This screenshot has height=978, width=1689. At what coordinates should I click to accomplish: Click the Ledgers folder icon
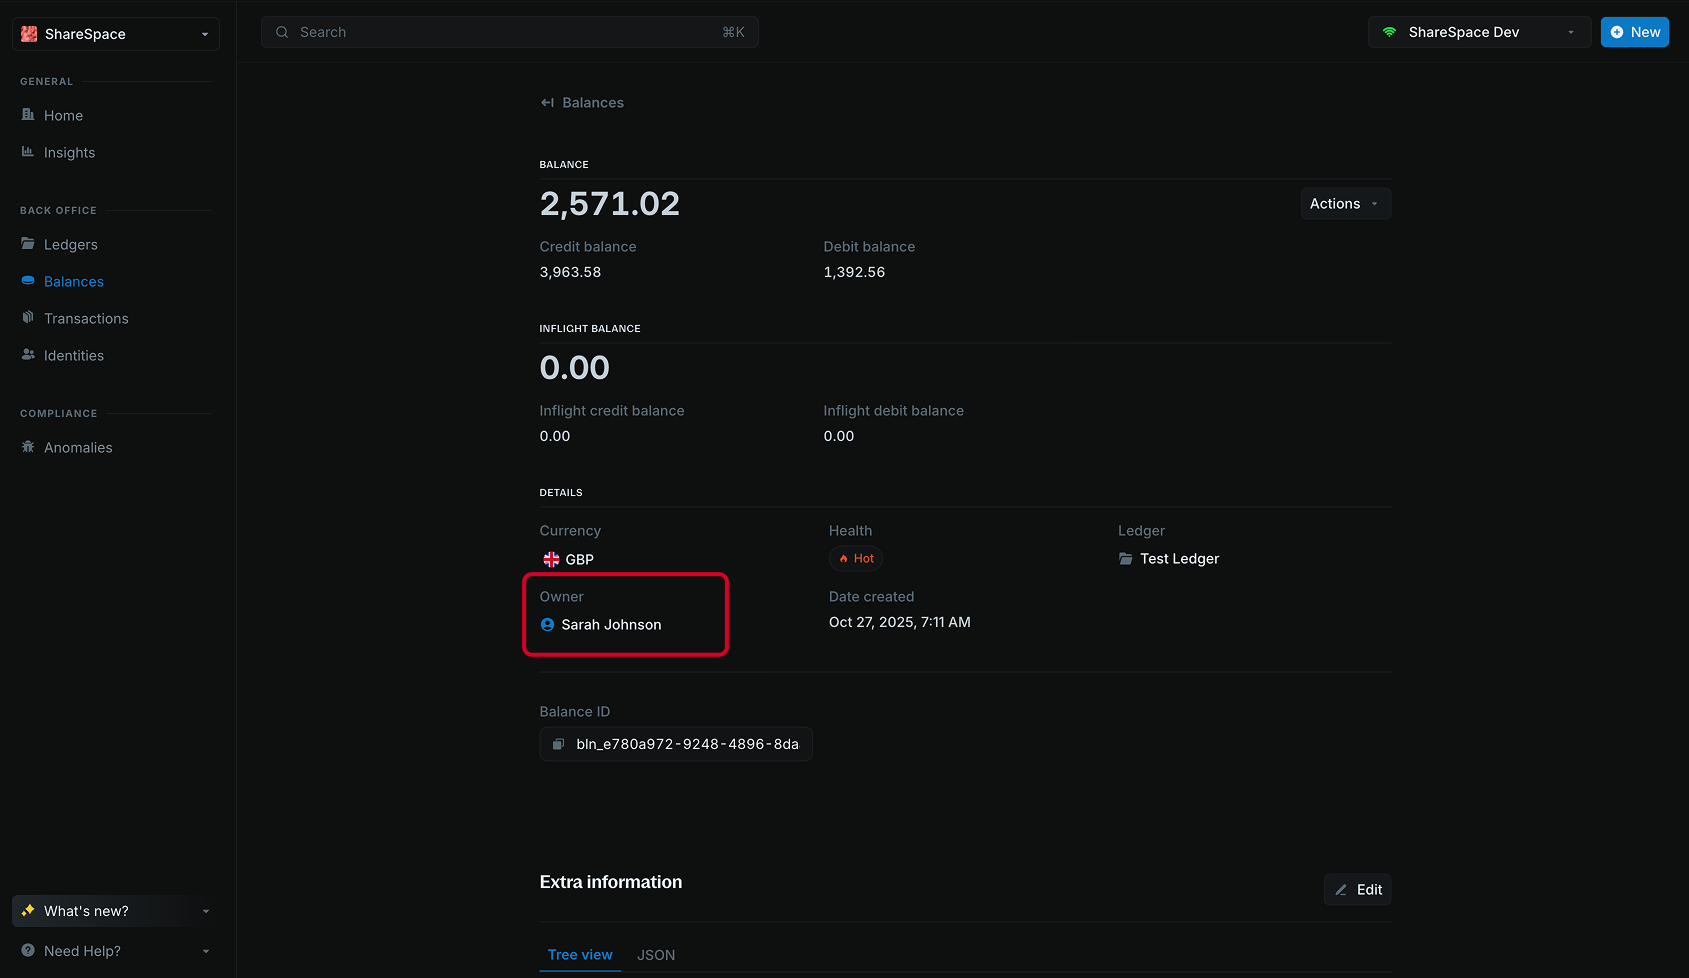[26, 243]
